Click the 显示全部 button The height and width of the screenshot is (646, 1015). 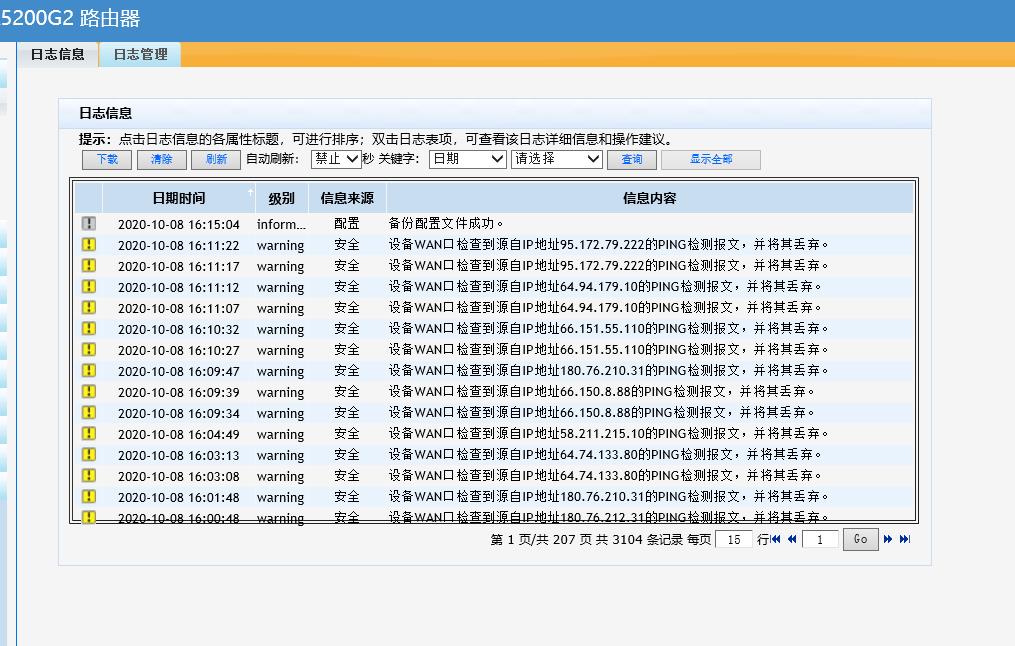pos(711,159)
